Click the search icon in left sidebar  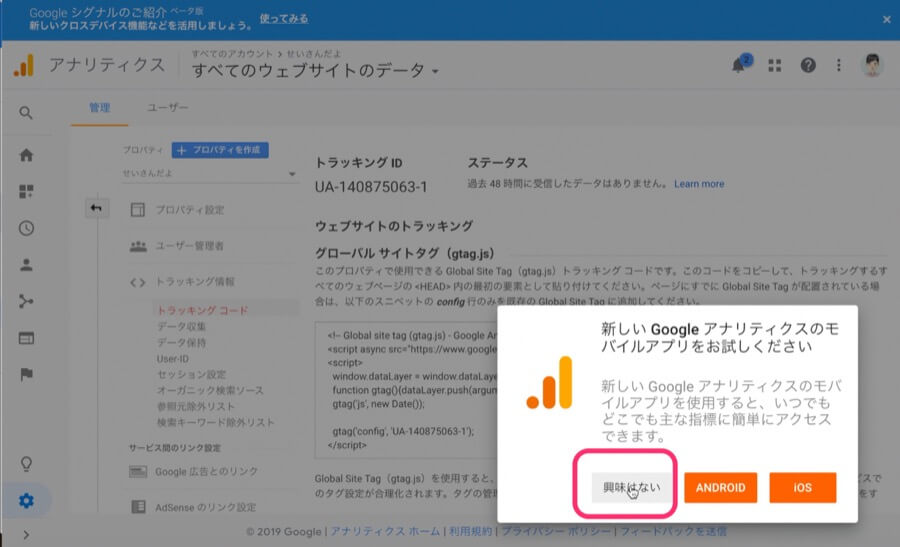26,113
